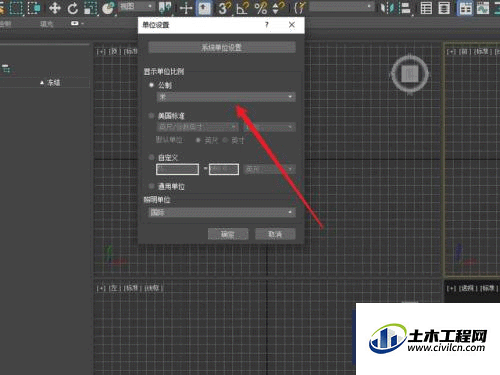
Task: Toggle the 3D Snaps icon
Action: (225, 8)
